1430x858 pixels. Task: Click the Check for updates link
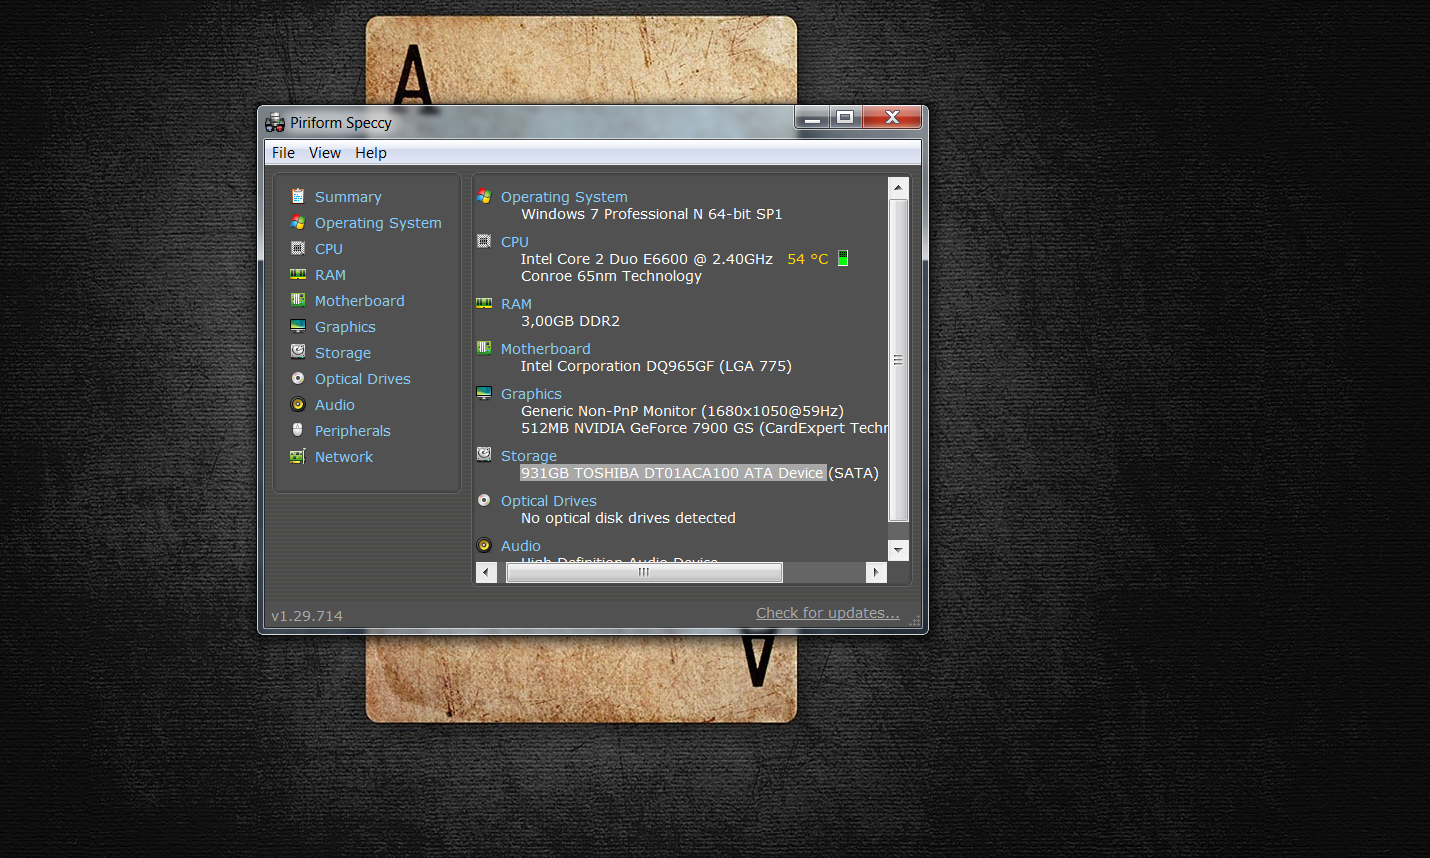[828, 613]
